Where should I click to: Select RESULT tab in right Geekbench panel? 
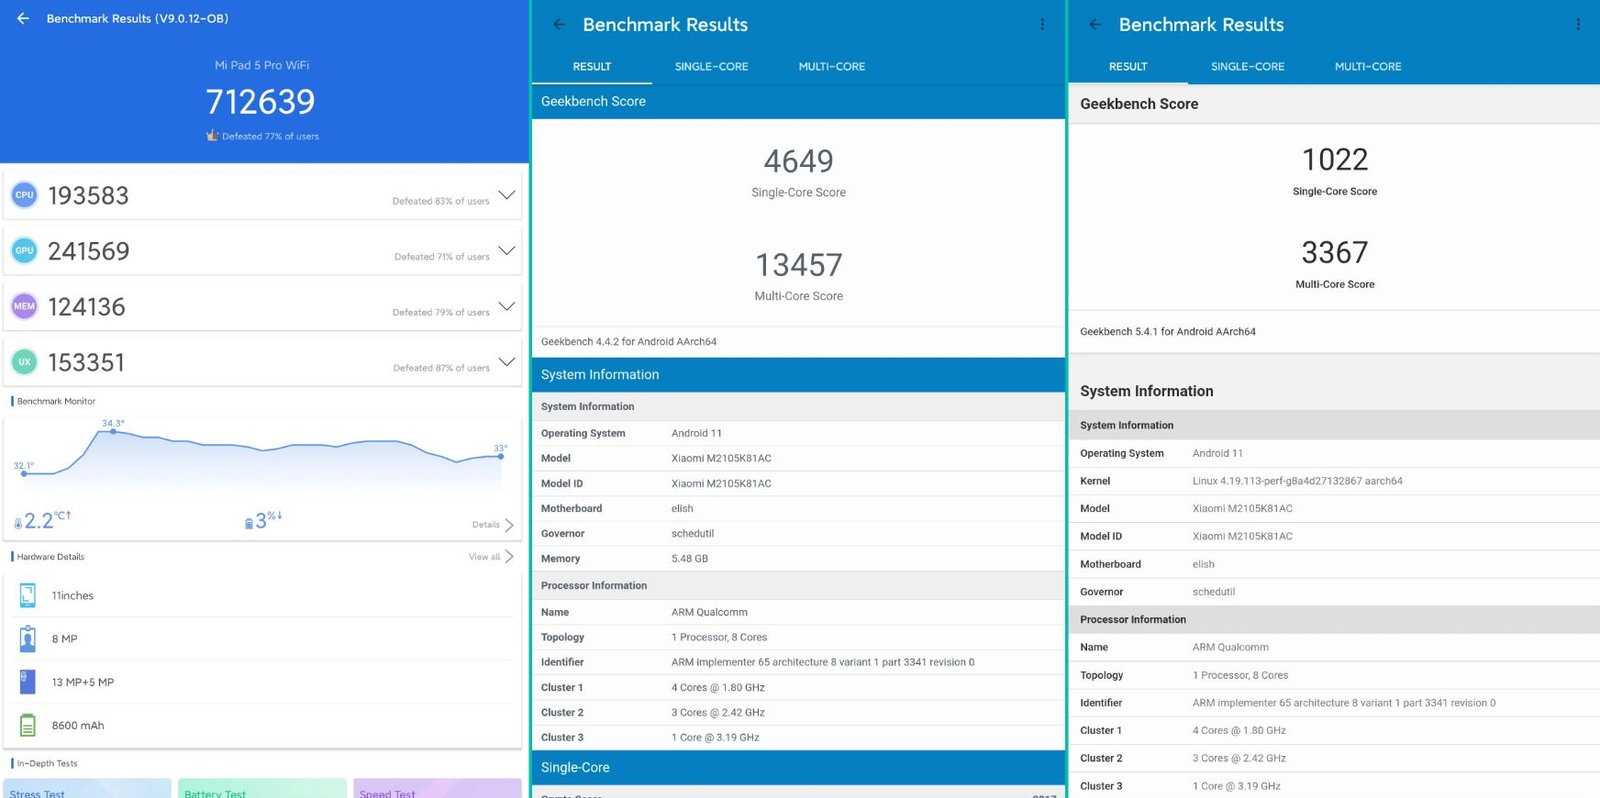click(x=1128, y=67)
